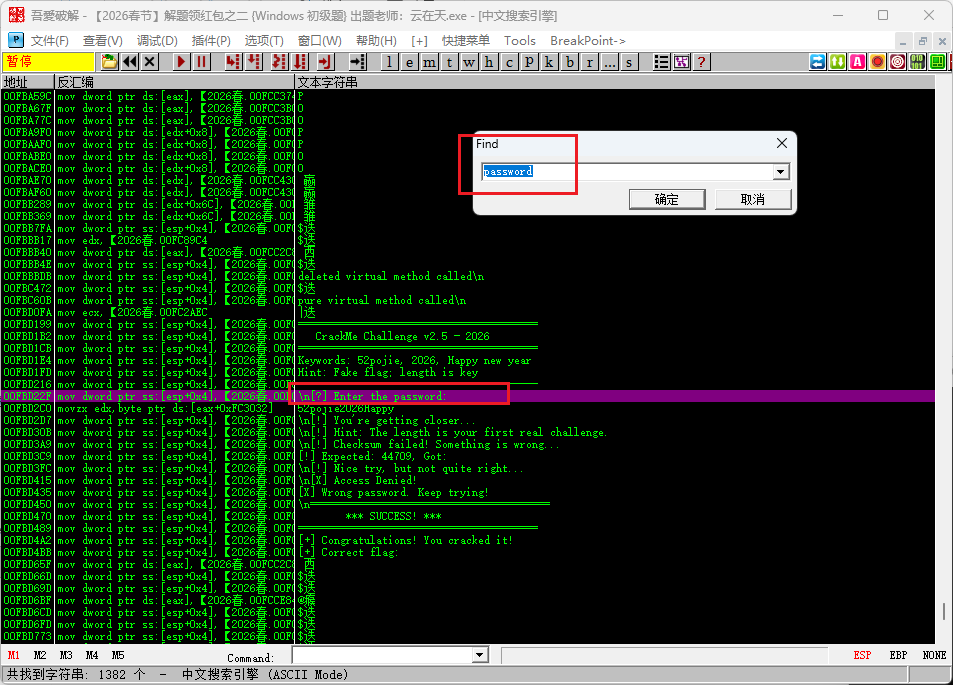953x685 pixels.
Task: Click the Go To Address arrow icon
Action: pyautogui.click(x=357, y=62)
